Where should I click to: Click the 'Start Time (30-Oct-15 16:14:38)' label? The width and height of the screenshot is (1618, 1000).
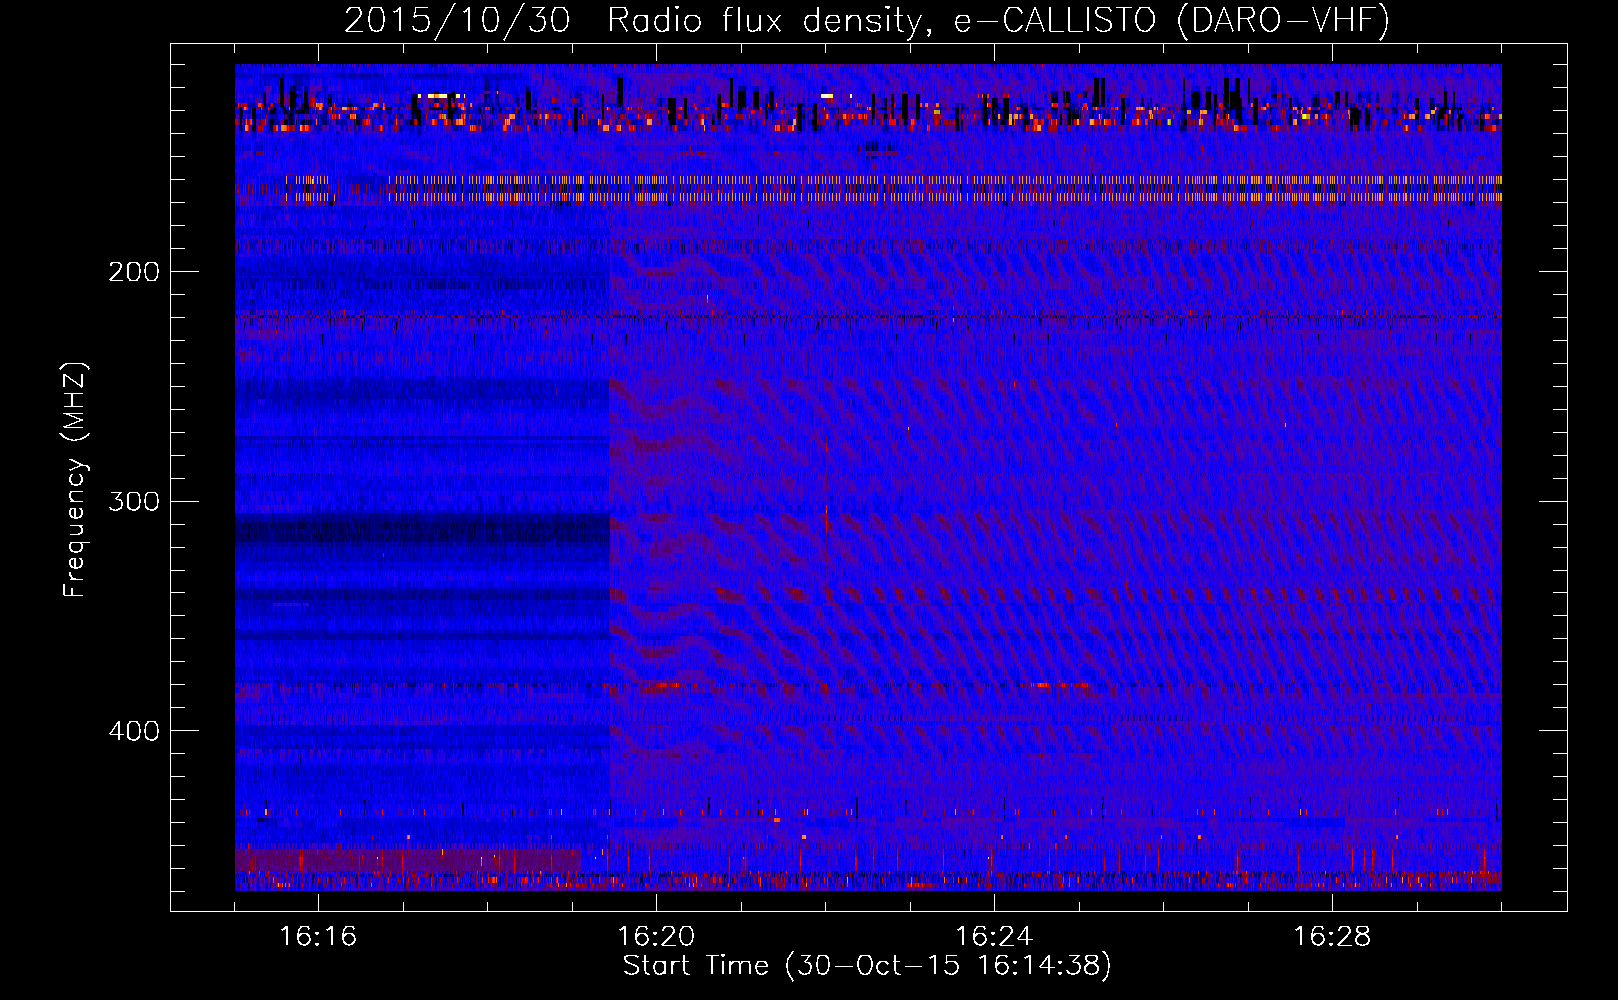coord(867,967)
